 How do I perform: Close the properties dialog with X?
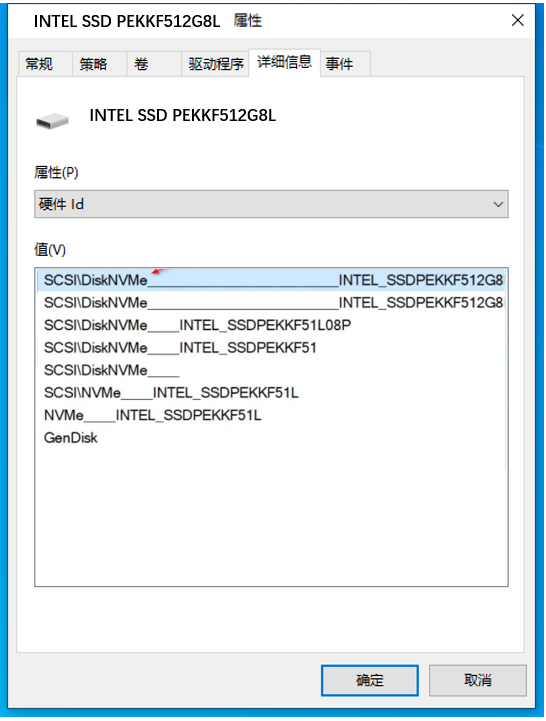tap(517, 20)
